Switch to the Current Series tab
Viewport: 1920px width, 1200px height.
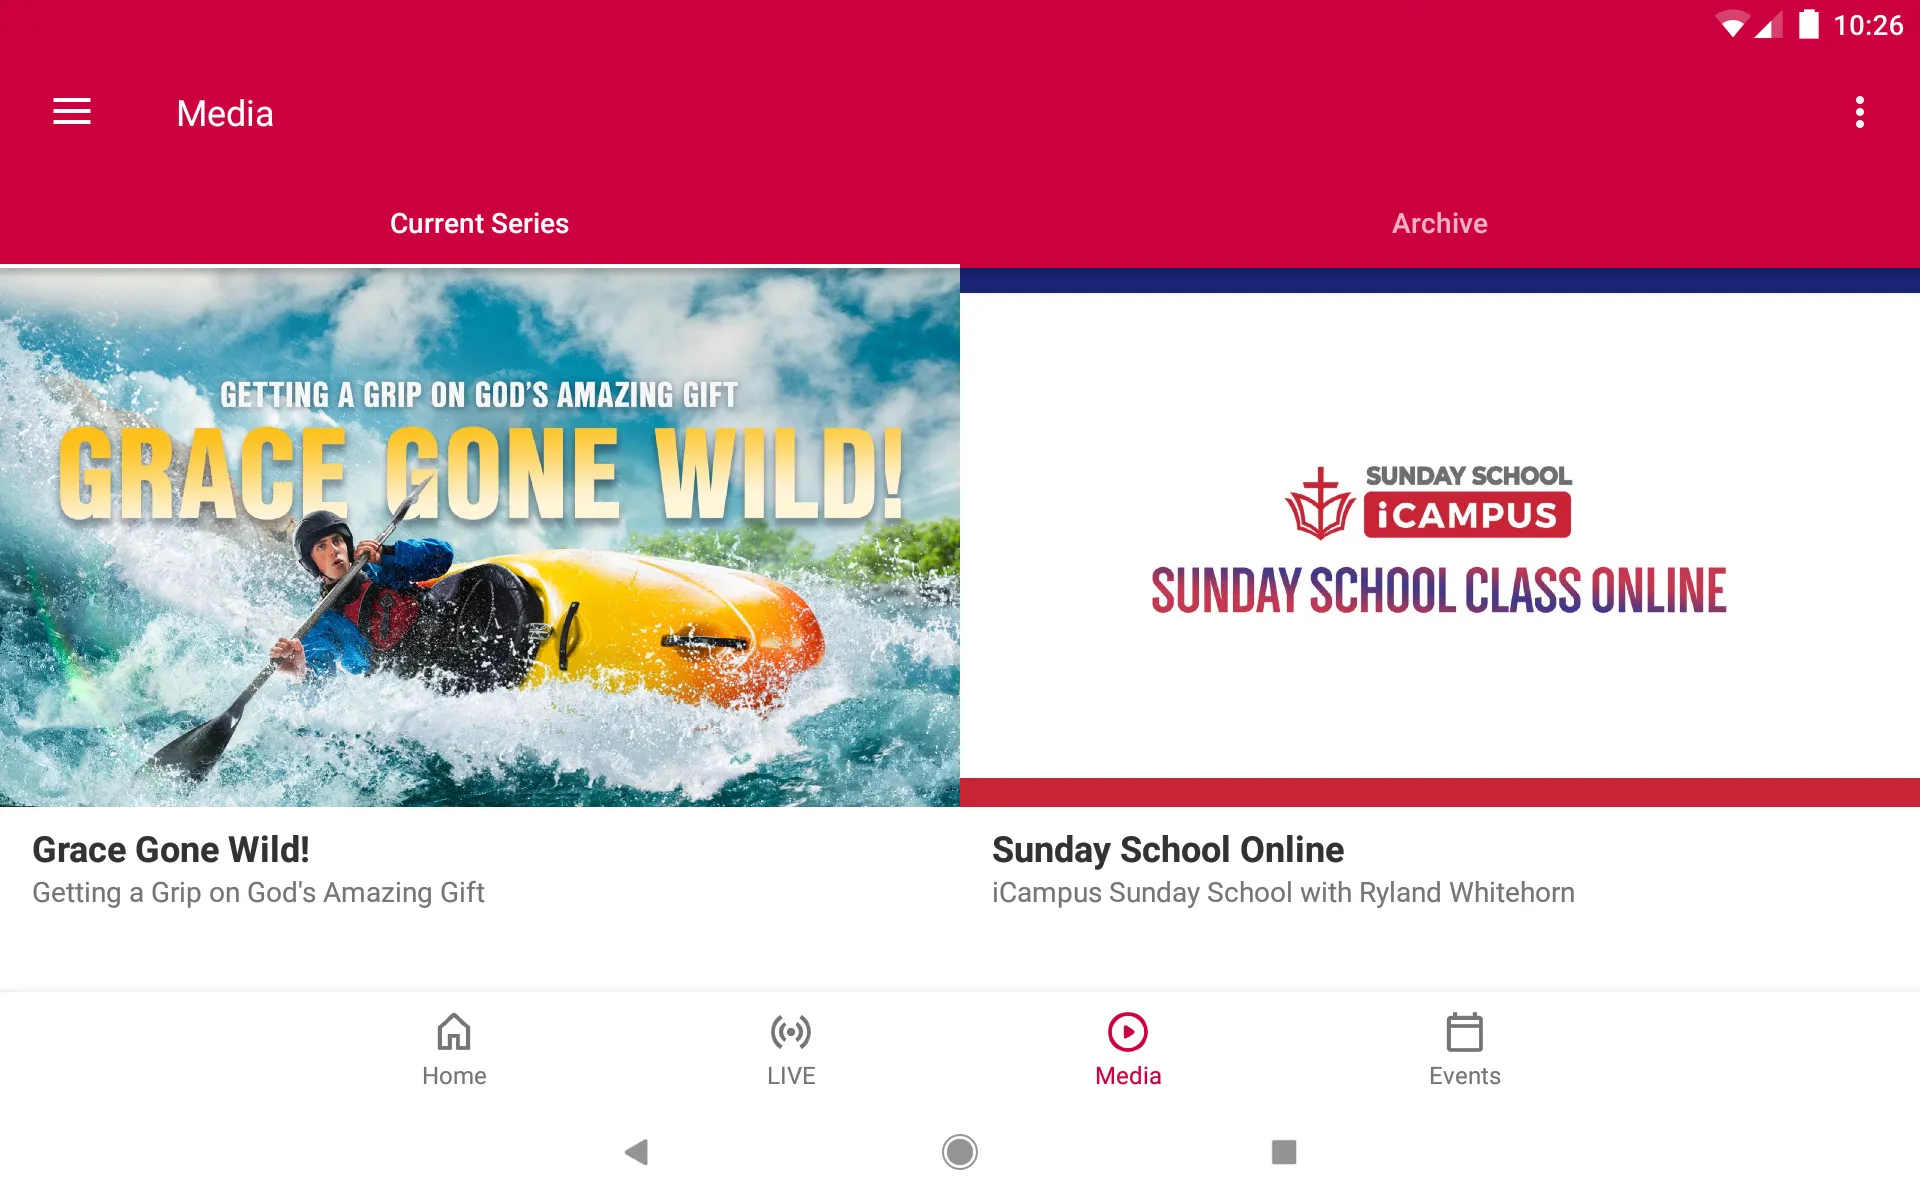480,223
